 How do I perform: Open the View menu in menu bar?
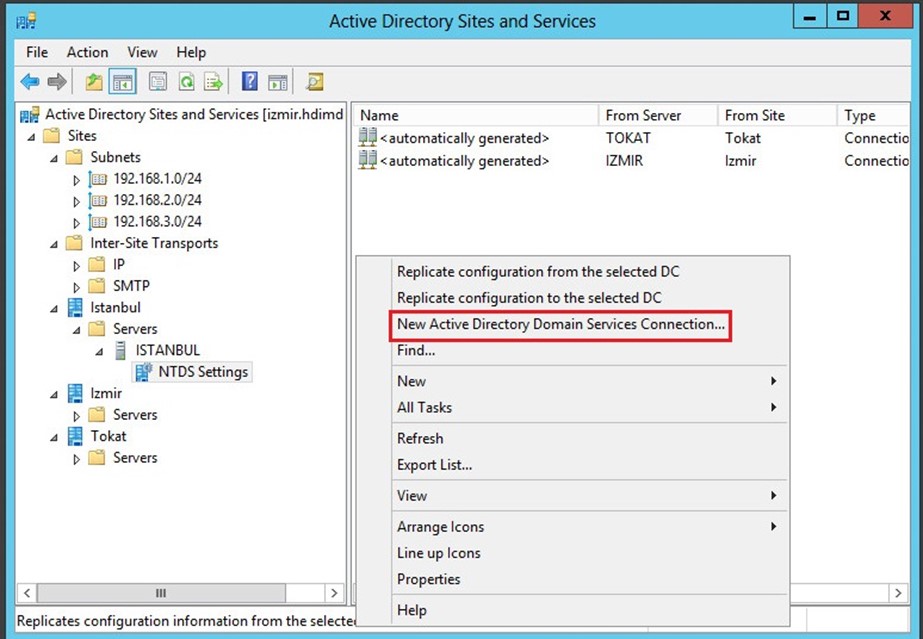pyautogui.click(x=142, y=52)
